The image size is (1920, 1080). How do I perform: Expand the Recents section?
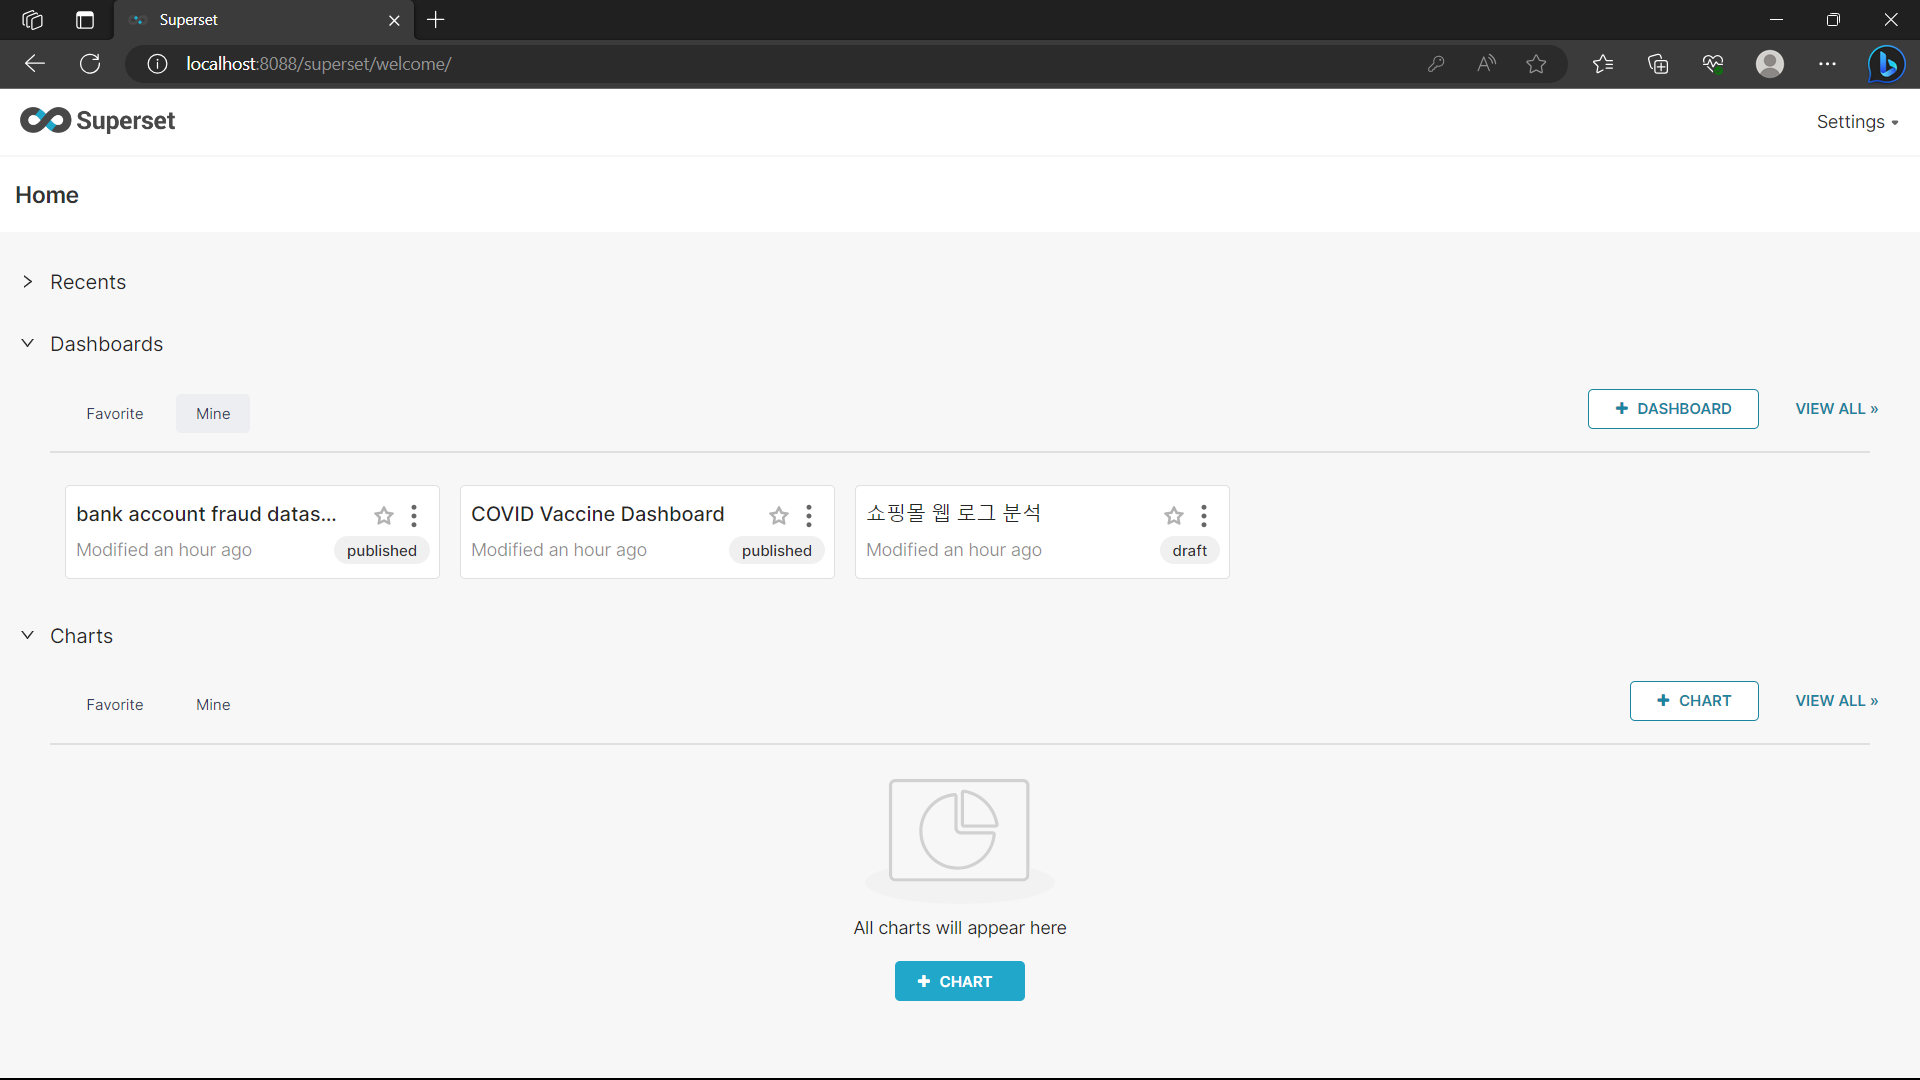[28, 282]
